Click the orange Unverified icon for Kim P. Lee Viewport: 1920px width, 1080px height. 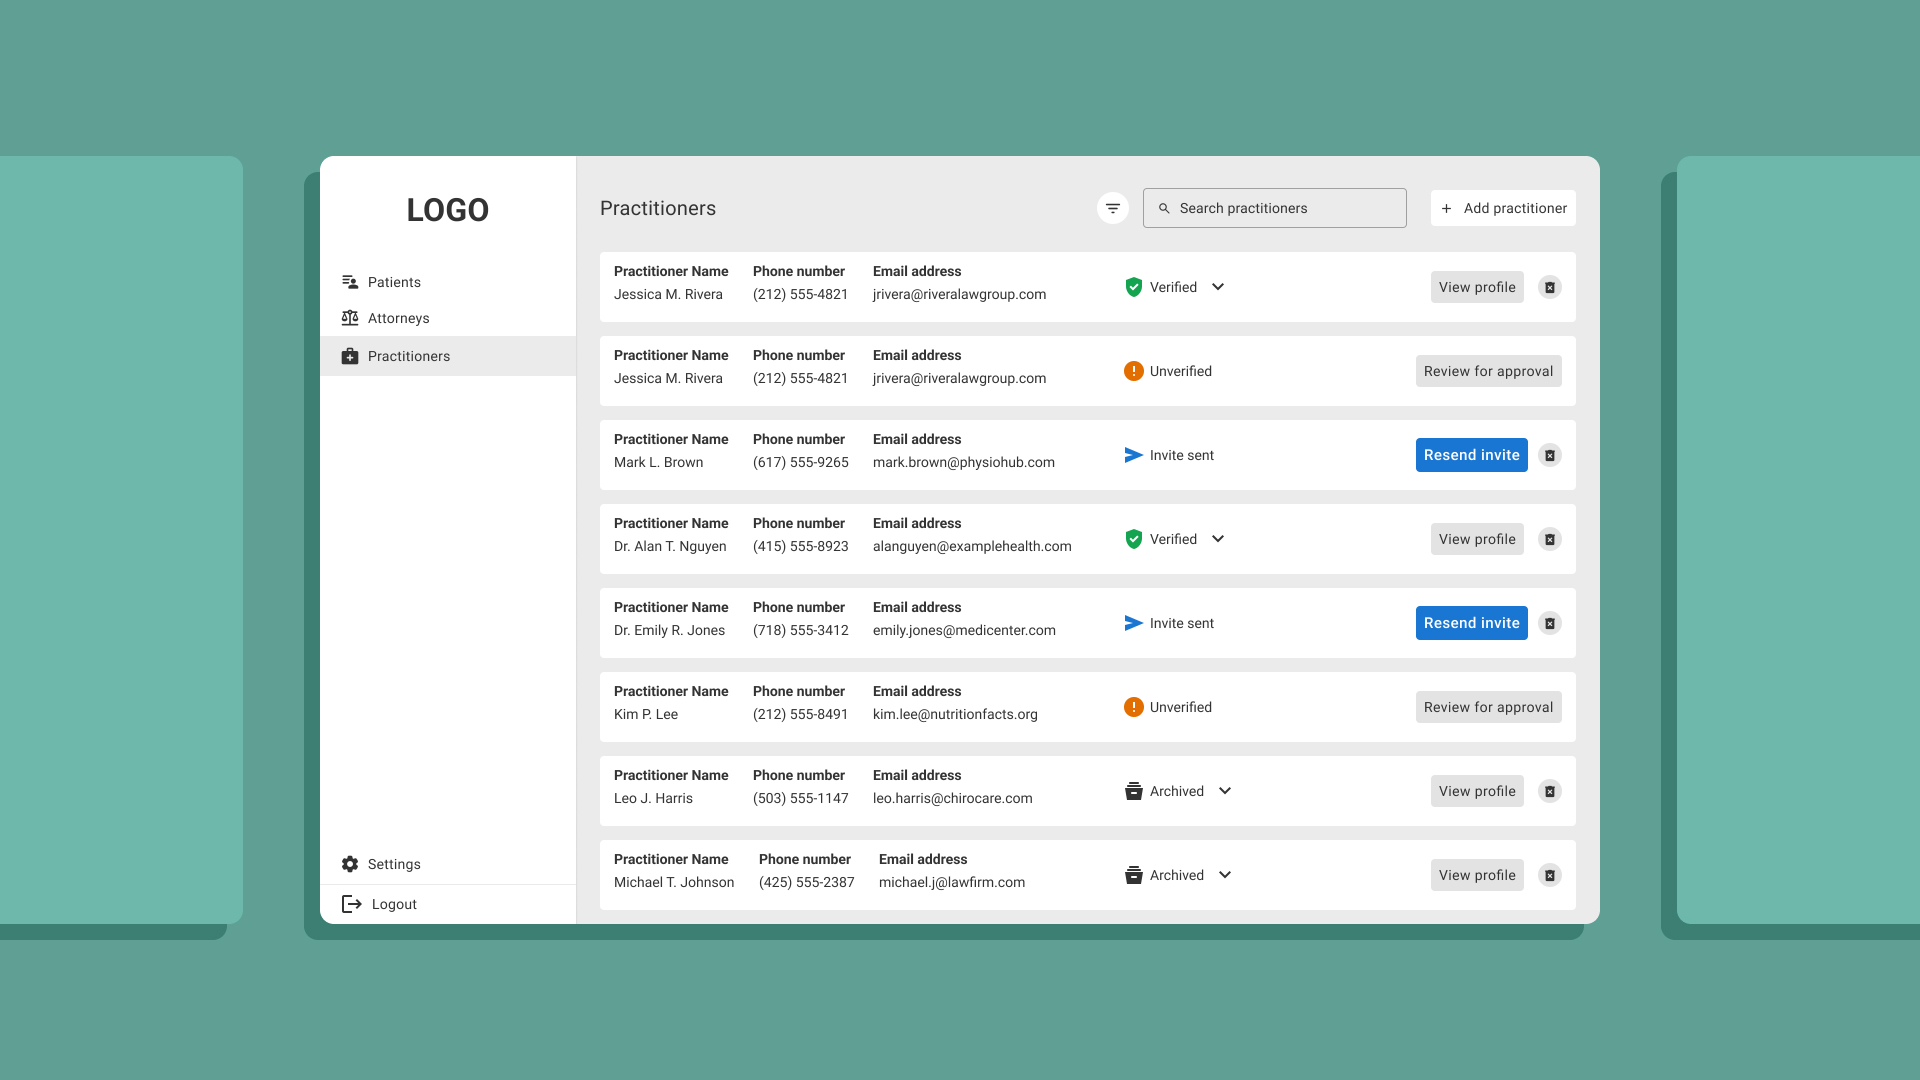[1133, 707]
